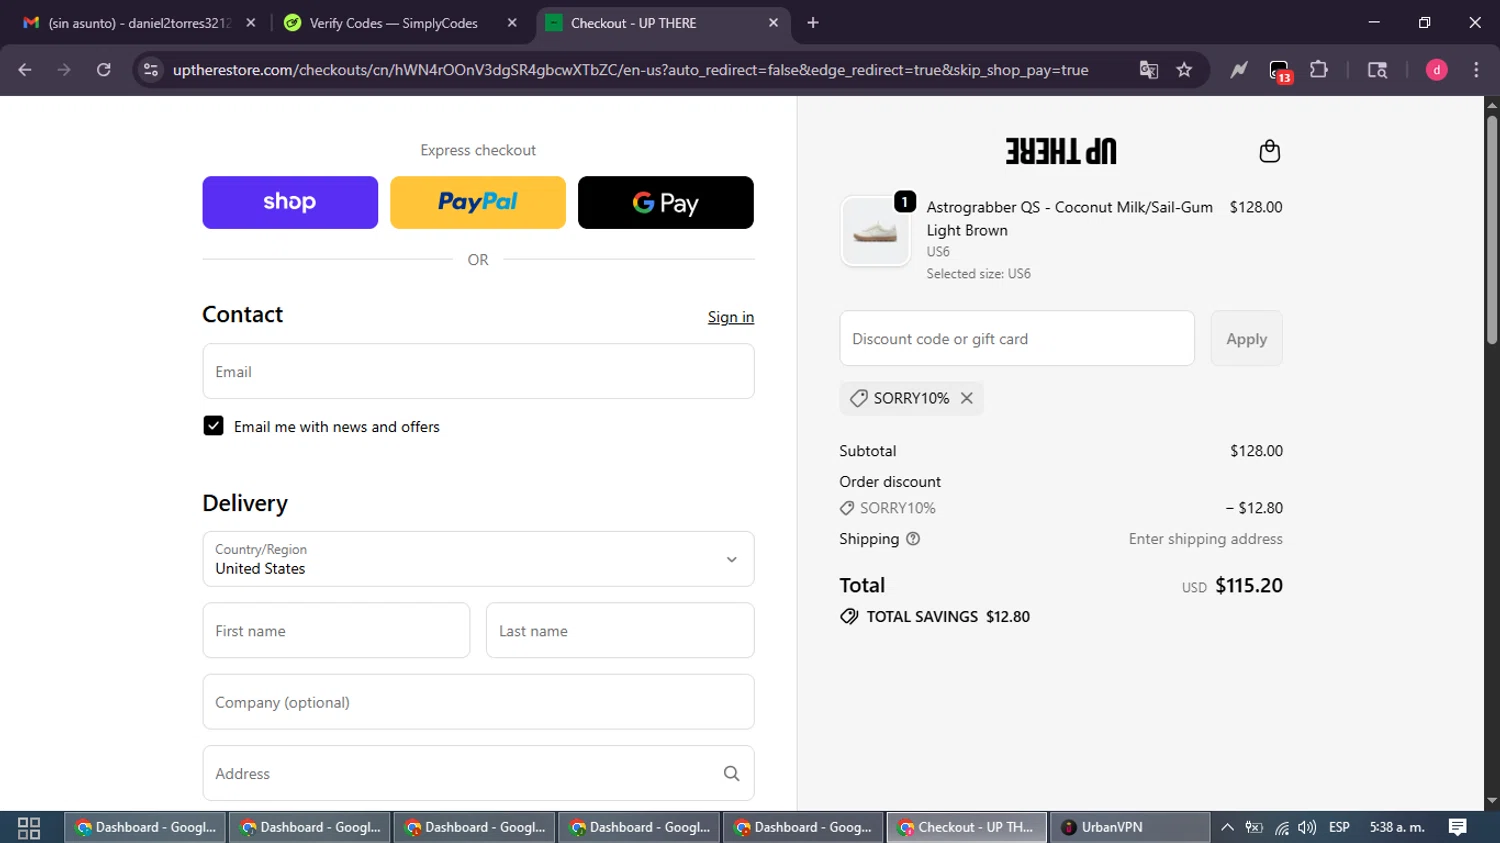Close the Gmail sin asunto tab
Image resolution: width=1500 pixels, height=843 pixels.
click(250, 23)
